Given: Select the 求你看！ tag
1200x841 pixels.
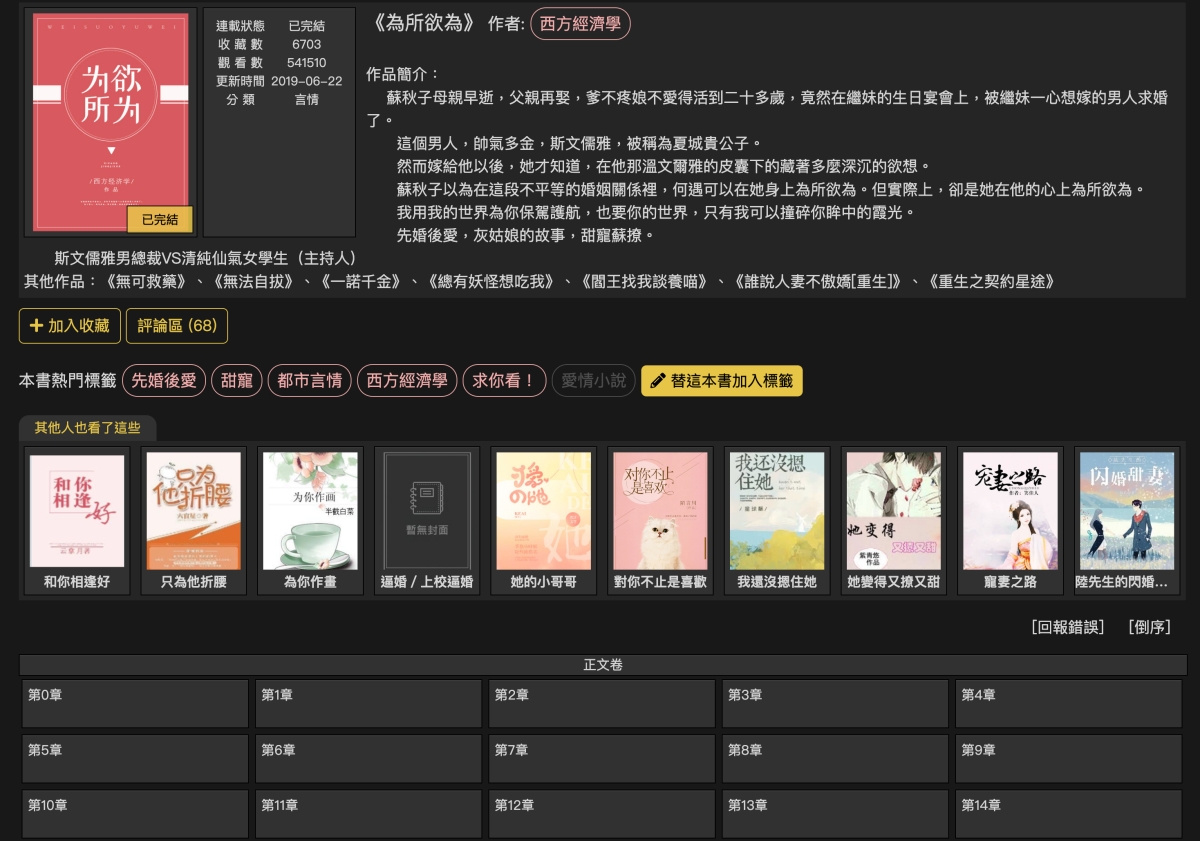Looking at the screenshot, I should tap(504, 381).
